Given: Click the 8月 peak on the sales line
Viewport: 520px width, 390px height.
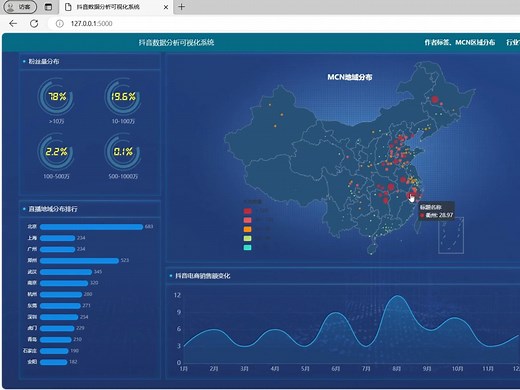Looking at the screenshot, I should [397, 296].
